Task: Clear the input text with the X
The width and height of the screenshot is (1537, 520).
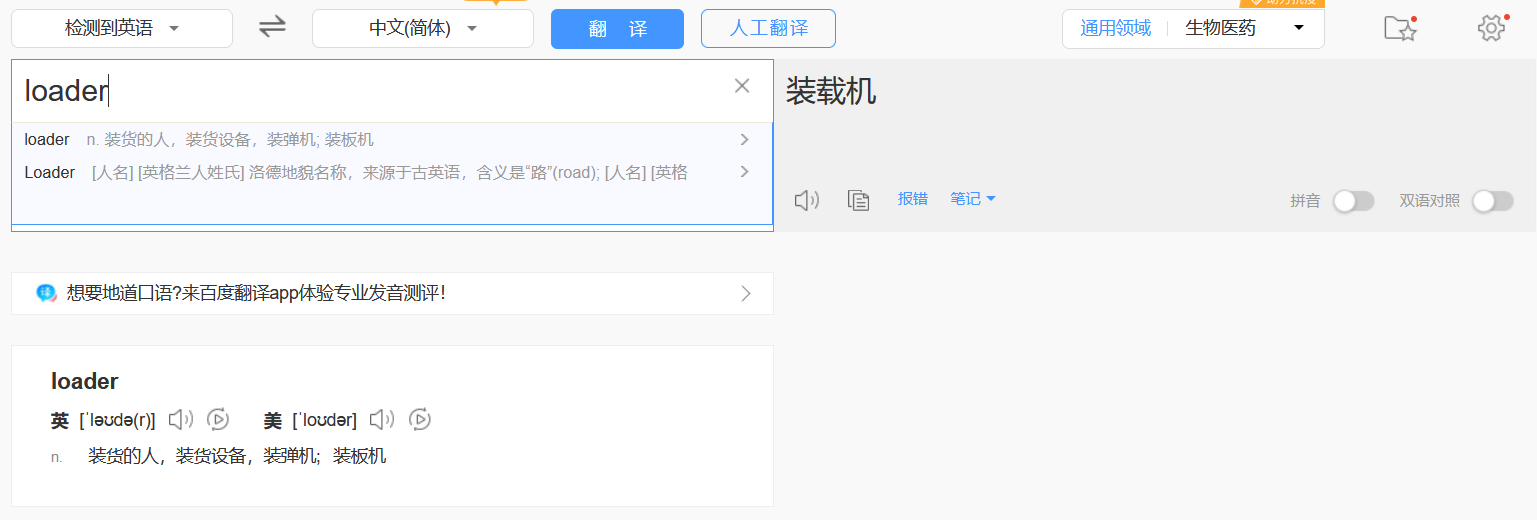Action: (742, 86)
